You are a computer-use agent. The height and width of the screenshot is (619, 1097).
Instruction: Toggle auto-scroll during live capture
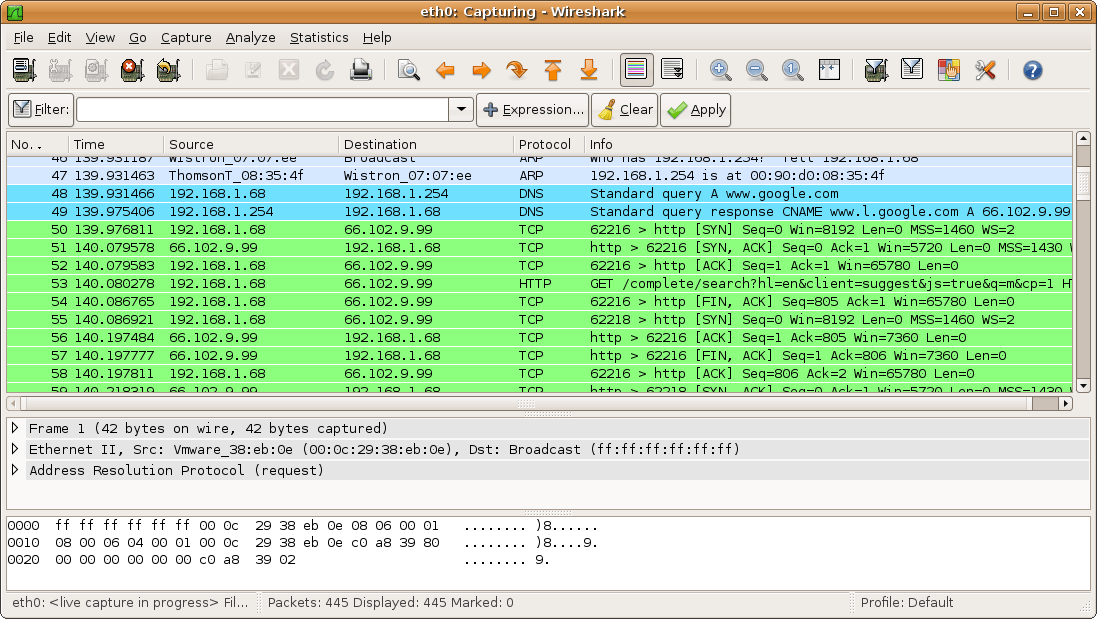click(672, 70)
